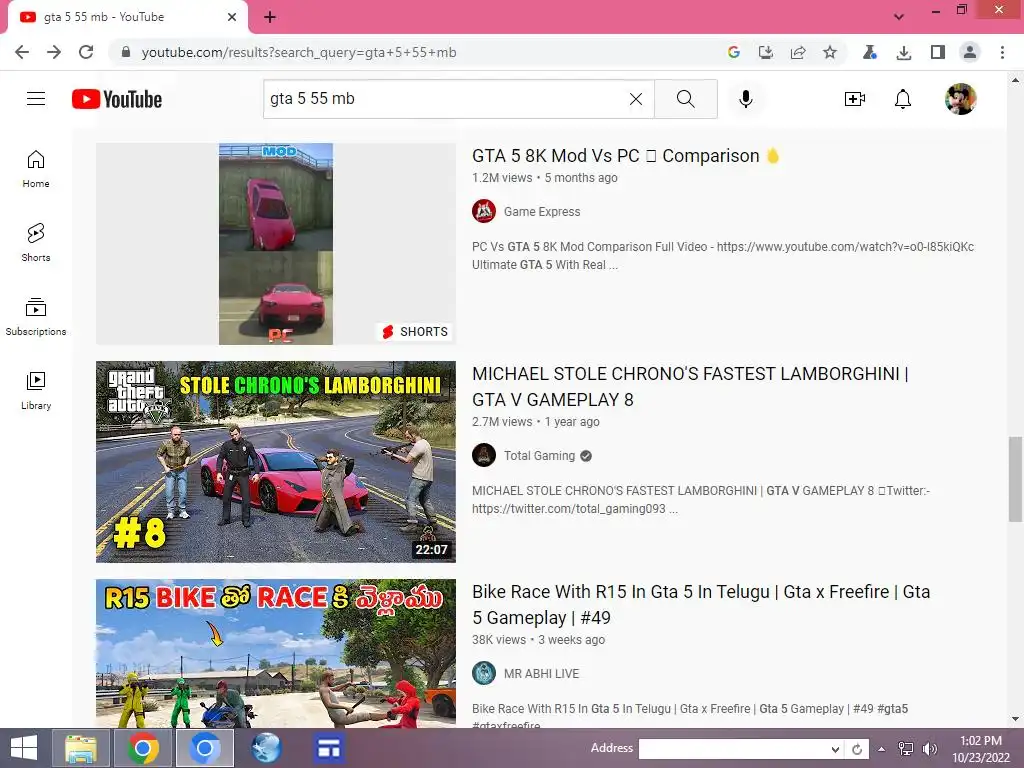Click the scrollbar up arrow

pos(1015,80)
